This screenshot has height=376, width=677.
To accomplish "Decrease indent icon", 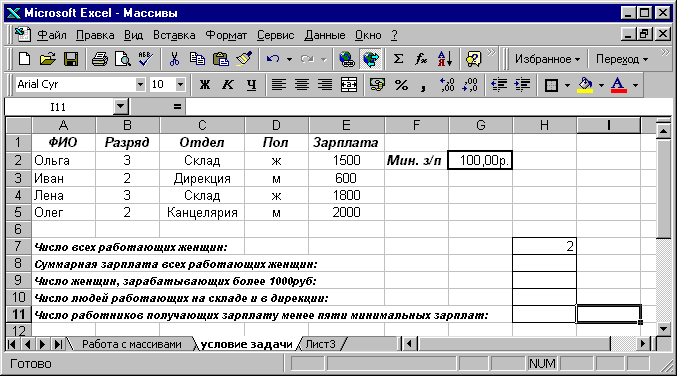I will click(499, 85).
